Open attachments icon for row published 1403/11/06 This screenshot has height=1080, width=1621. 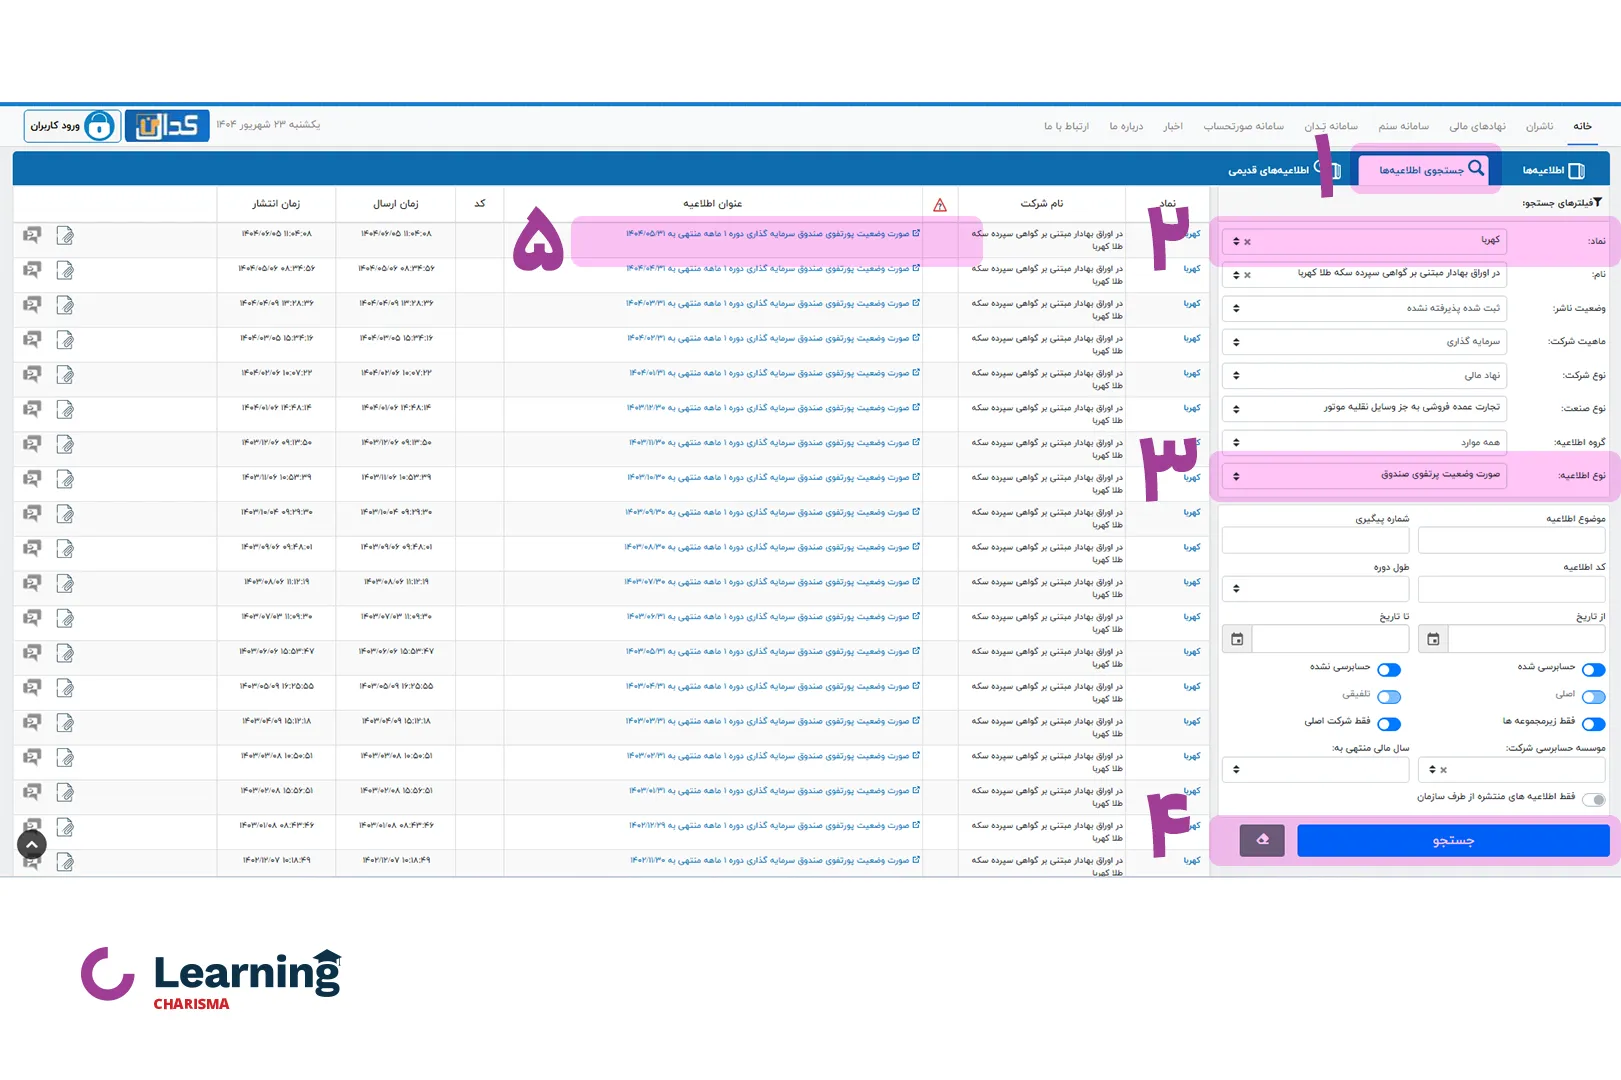65,479
